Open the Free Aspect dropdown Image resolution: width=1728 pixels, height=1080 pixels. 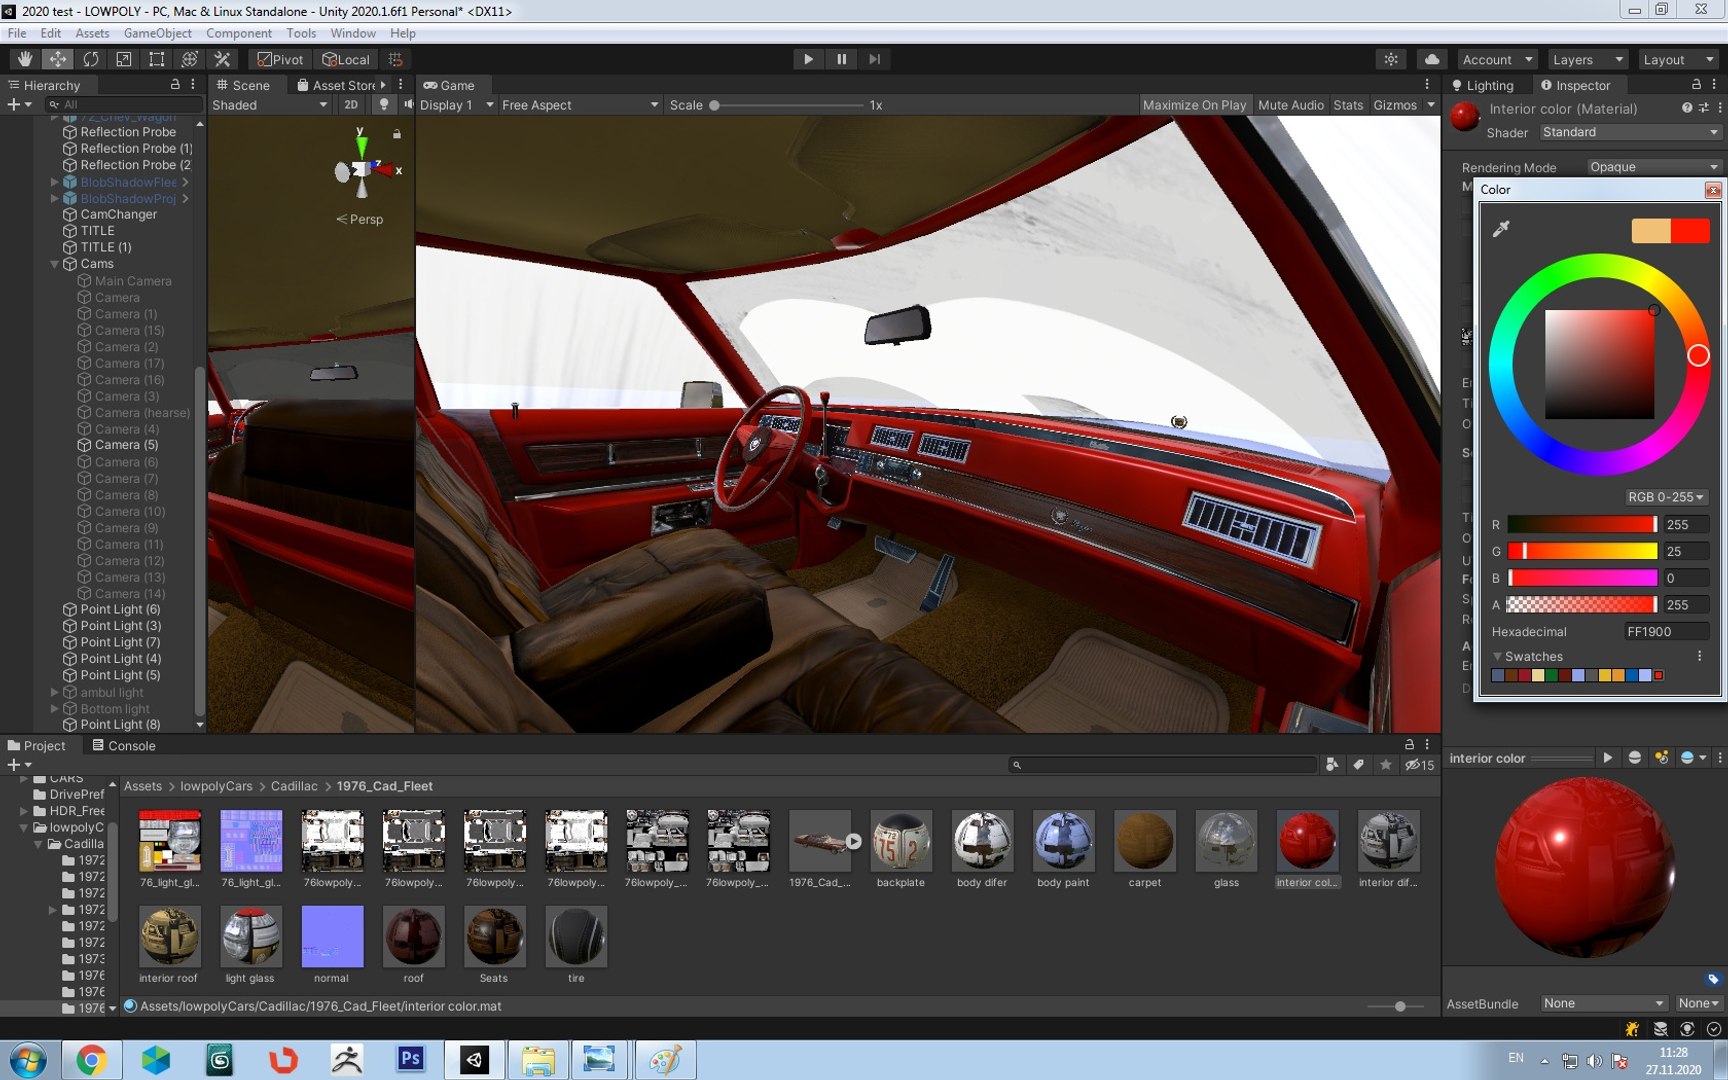tap(580, 105)
